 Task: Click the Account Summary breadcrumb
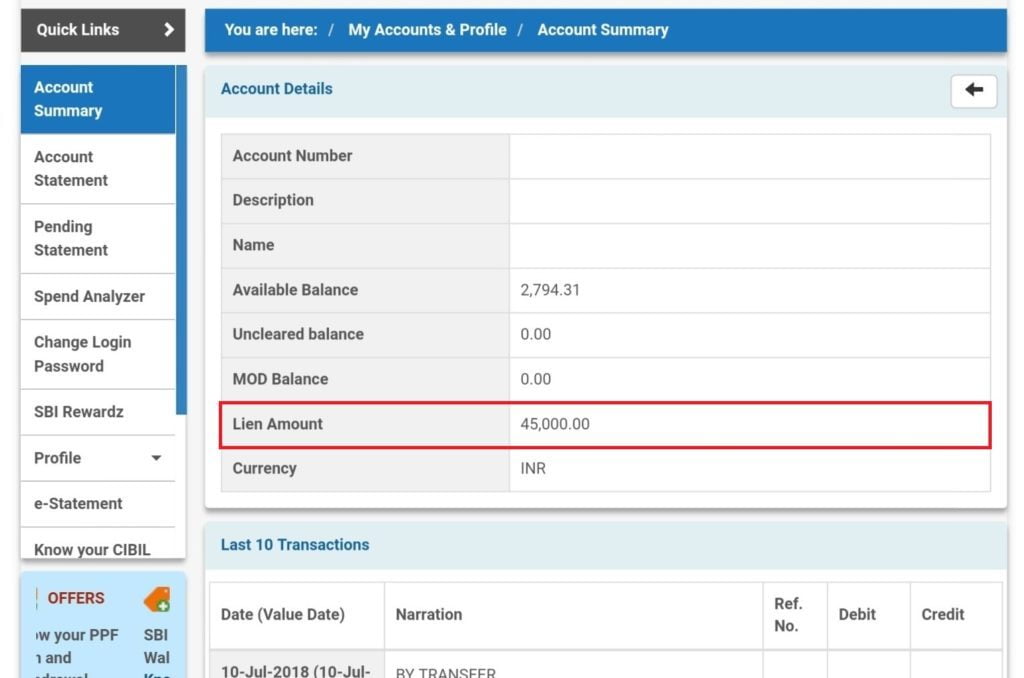pyautogui.click(x=603, y=30)
